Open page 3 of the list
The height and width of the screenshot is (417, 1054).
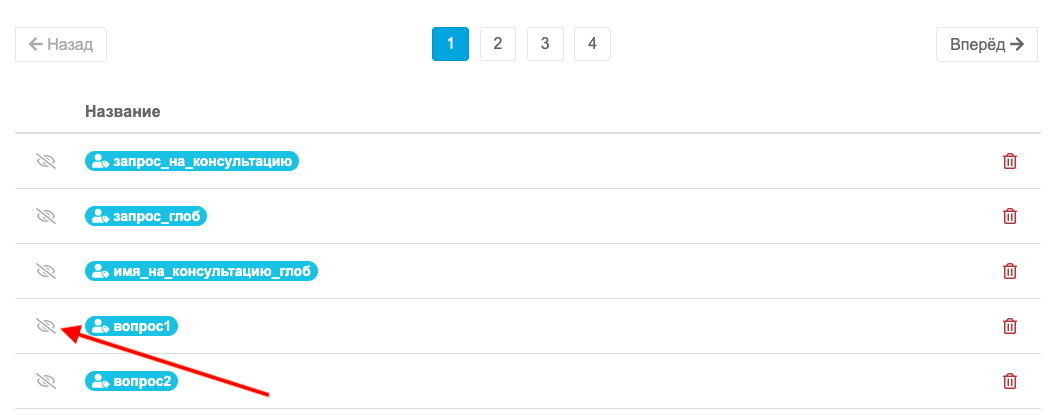(x=545, y=44)
